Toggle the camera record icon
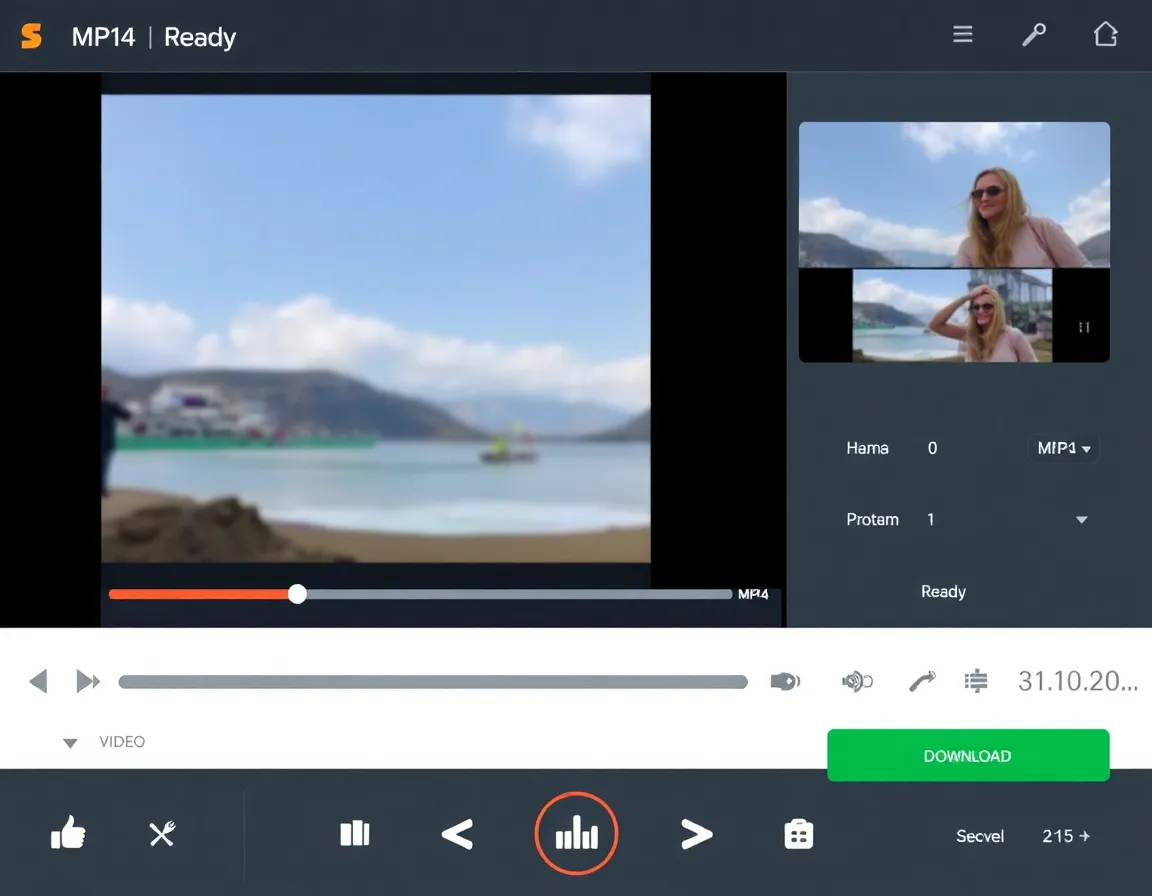The width and height of the screenshot is (1152, 896). [785, 682]
